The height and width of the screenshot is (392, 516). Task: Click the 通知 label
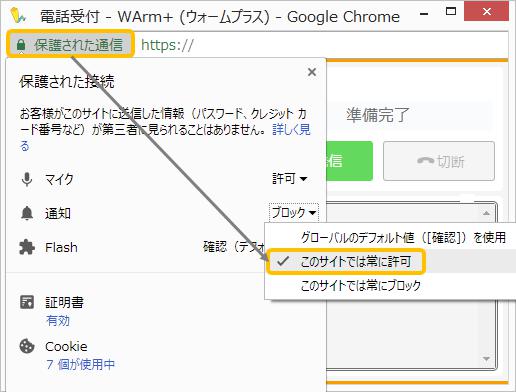(58, 213)
